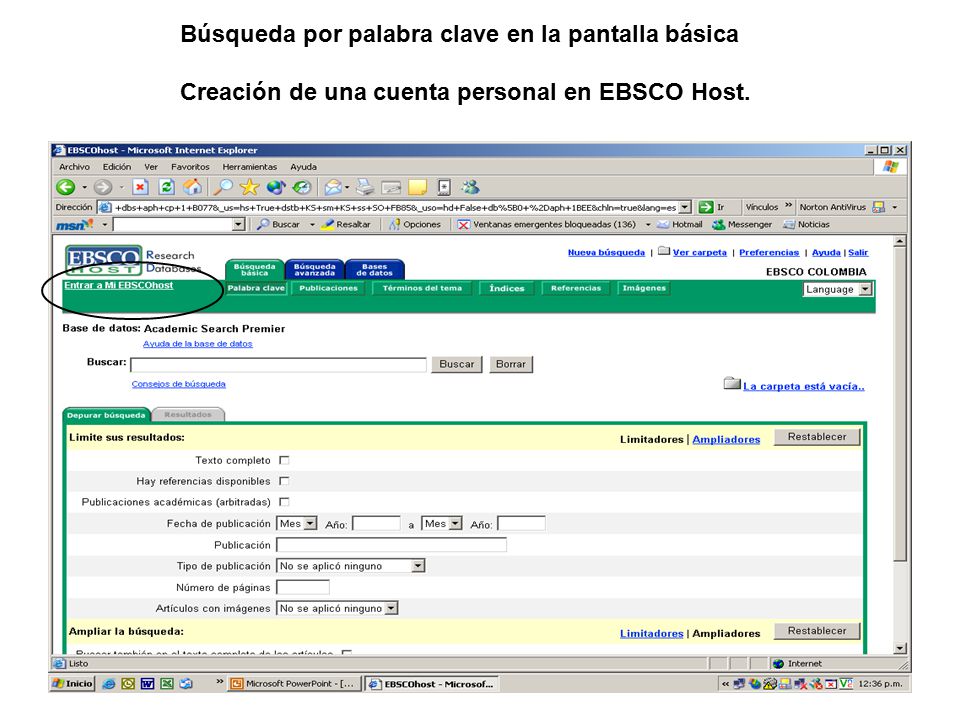This screenshot has width=960, height=720.
Task: Expand the Vínculos chevron
Action: pyautogui.click(x=789, y=206)
